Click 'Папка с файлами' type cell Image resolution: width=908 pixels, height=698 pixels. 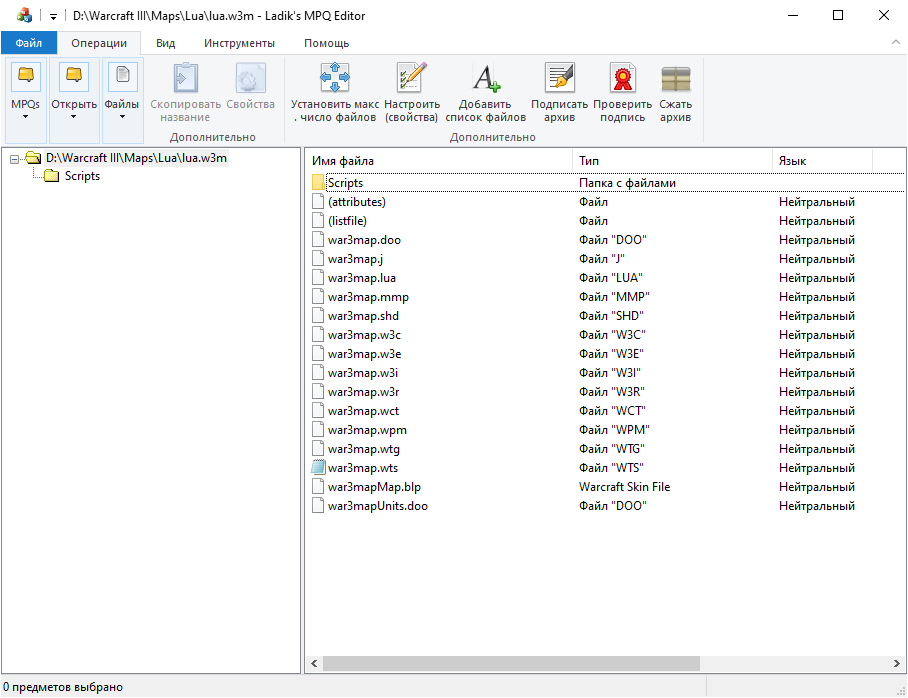[627, 182]
